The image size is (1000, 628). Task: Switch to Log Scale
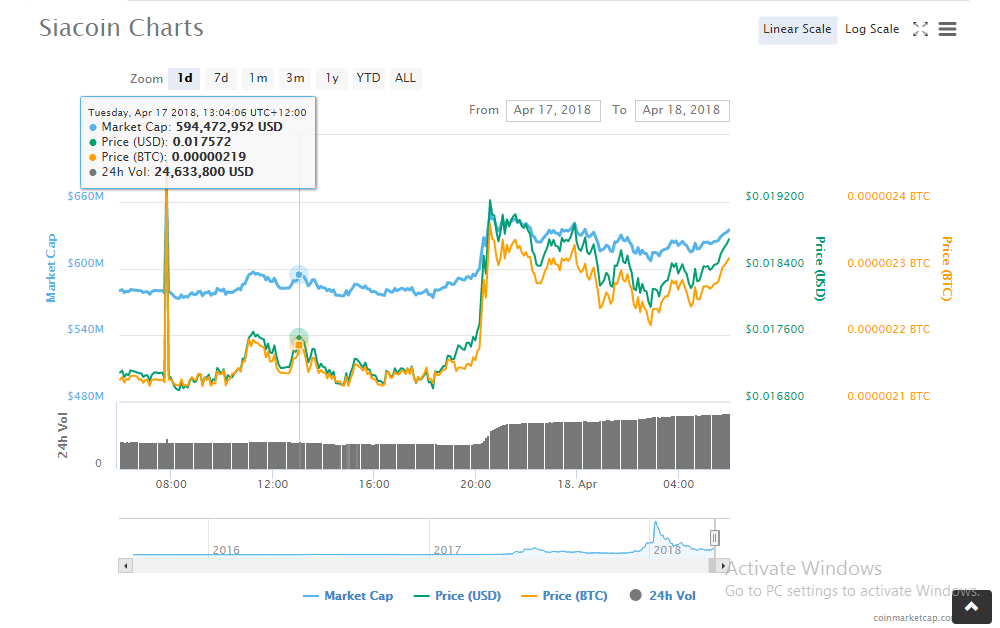coord(872,29)
